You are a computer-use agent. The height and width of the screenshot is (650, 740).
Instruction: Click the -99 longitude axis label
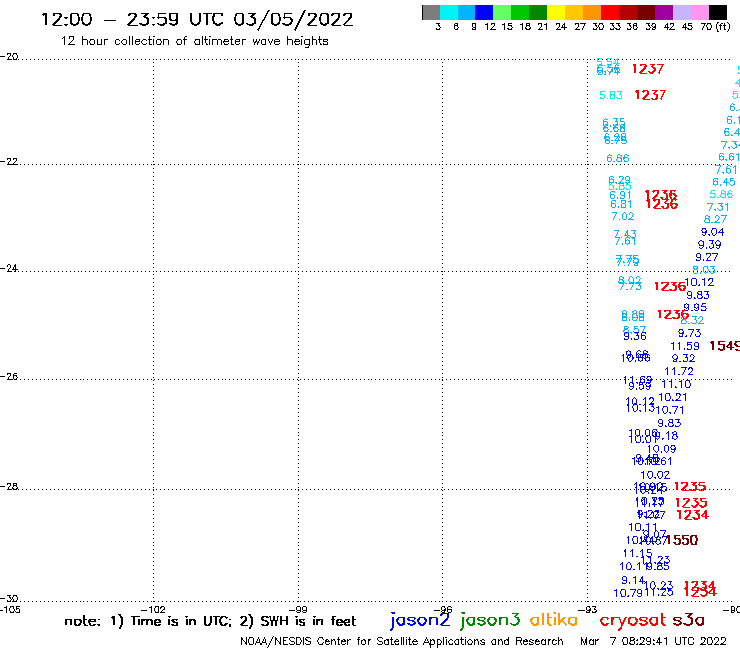(298, 609)
